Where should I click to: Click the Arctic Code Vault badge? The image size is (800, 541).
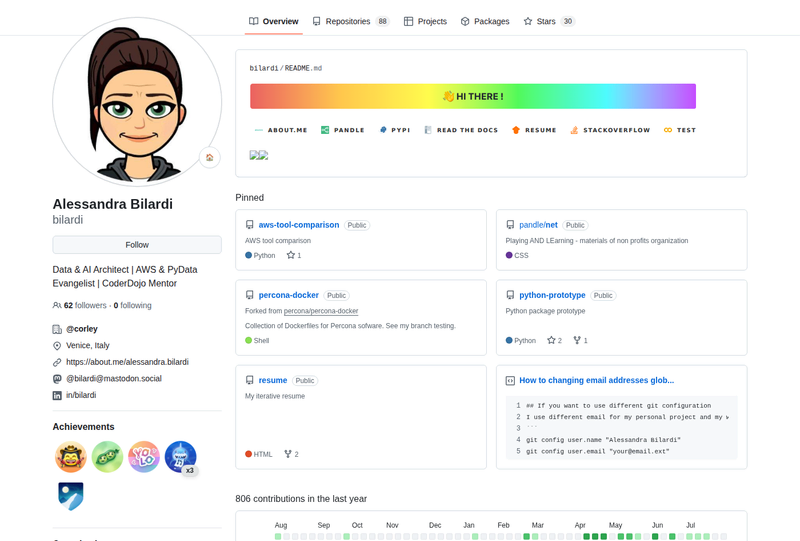[x=70, y=496]
